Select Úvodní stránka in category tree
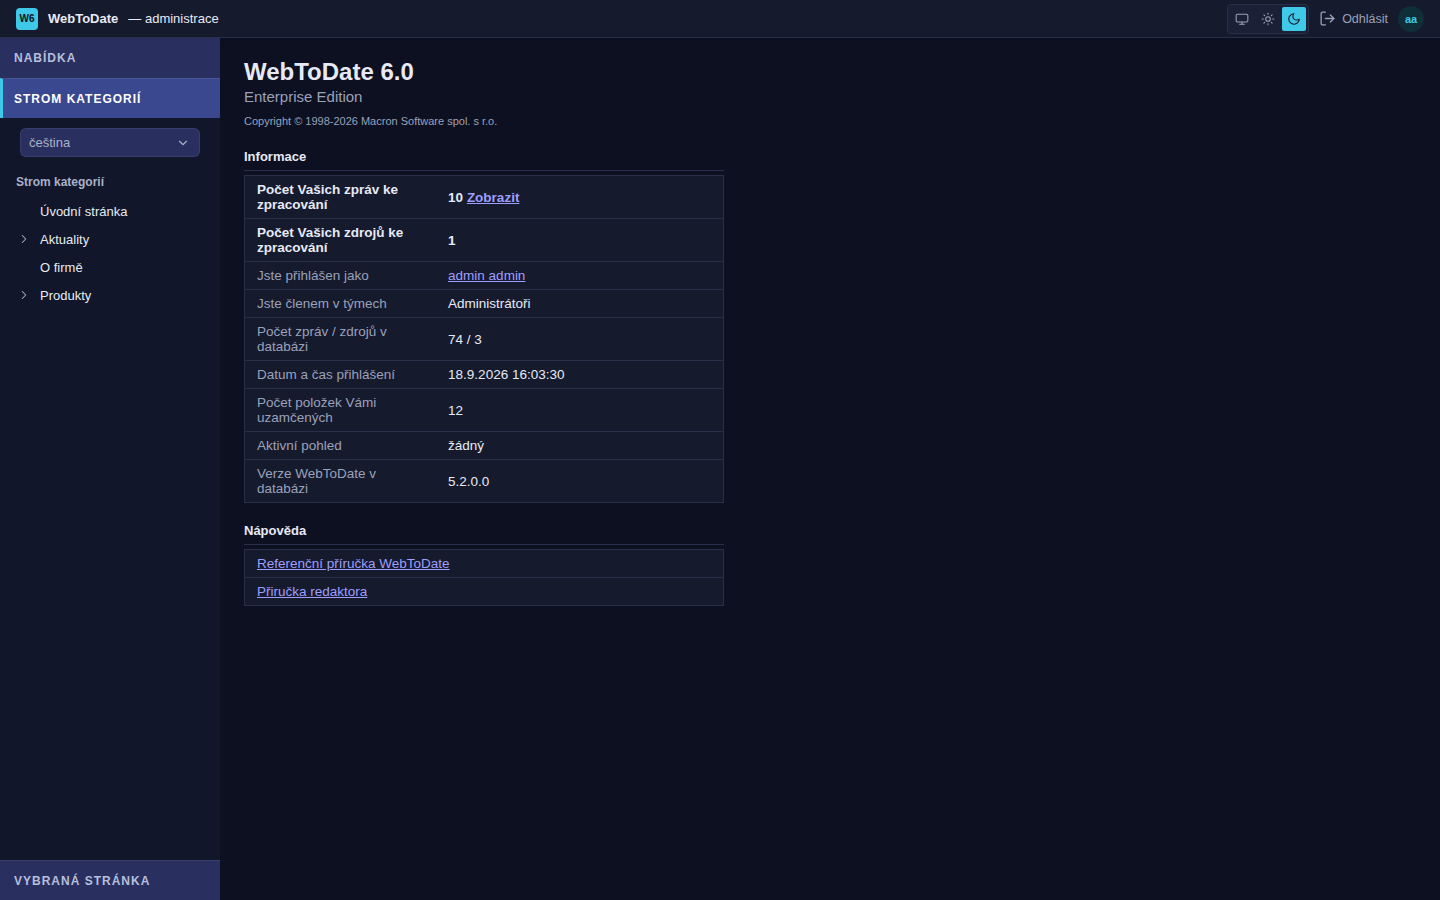Screen dimensions: 1440x900 pos(84,212)
